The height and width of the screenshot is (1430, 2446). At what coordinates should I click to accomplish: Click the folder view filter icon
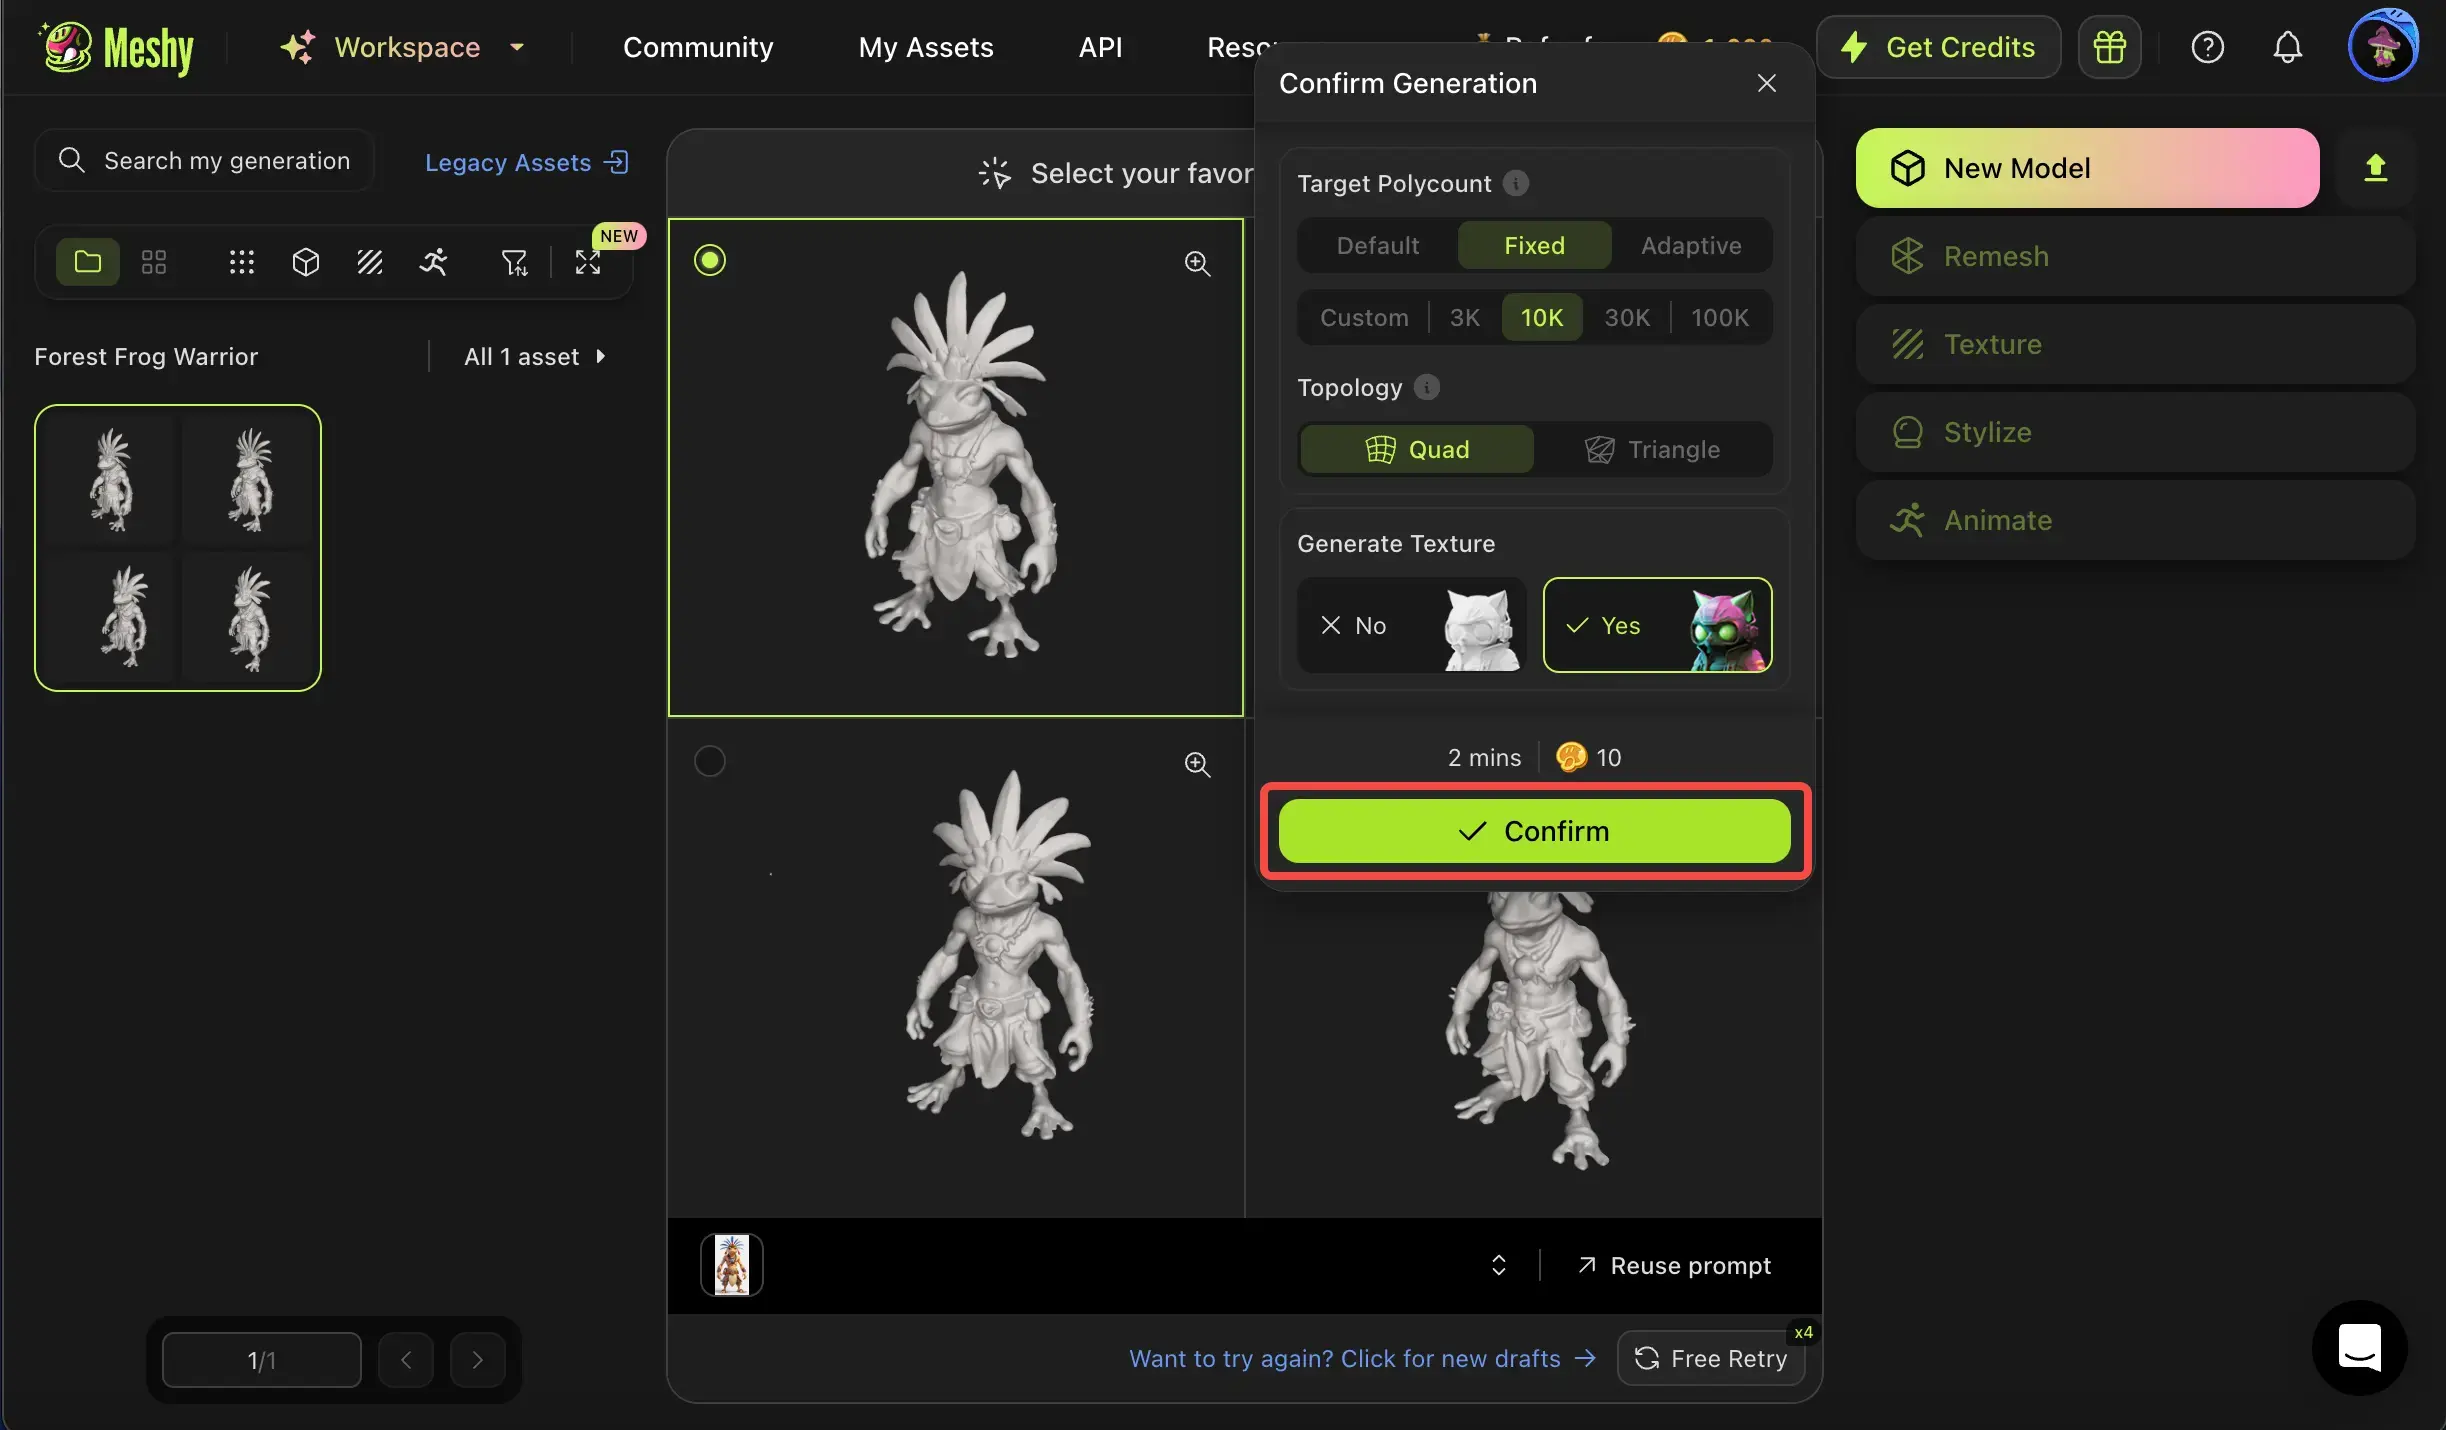click(x=88, y=262)
